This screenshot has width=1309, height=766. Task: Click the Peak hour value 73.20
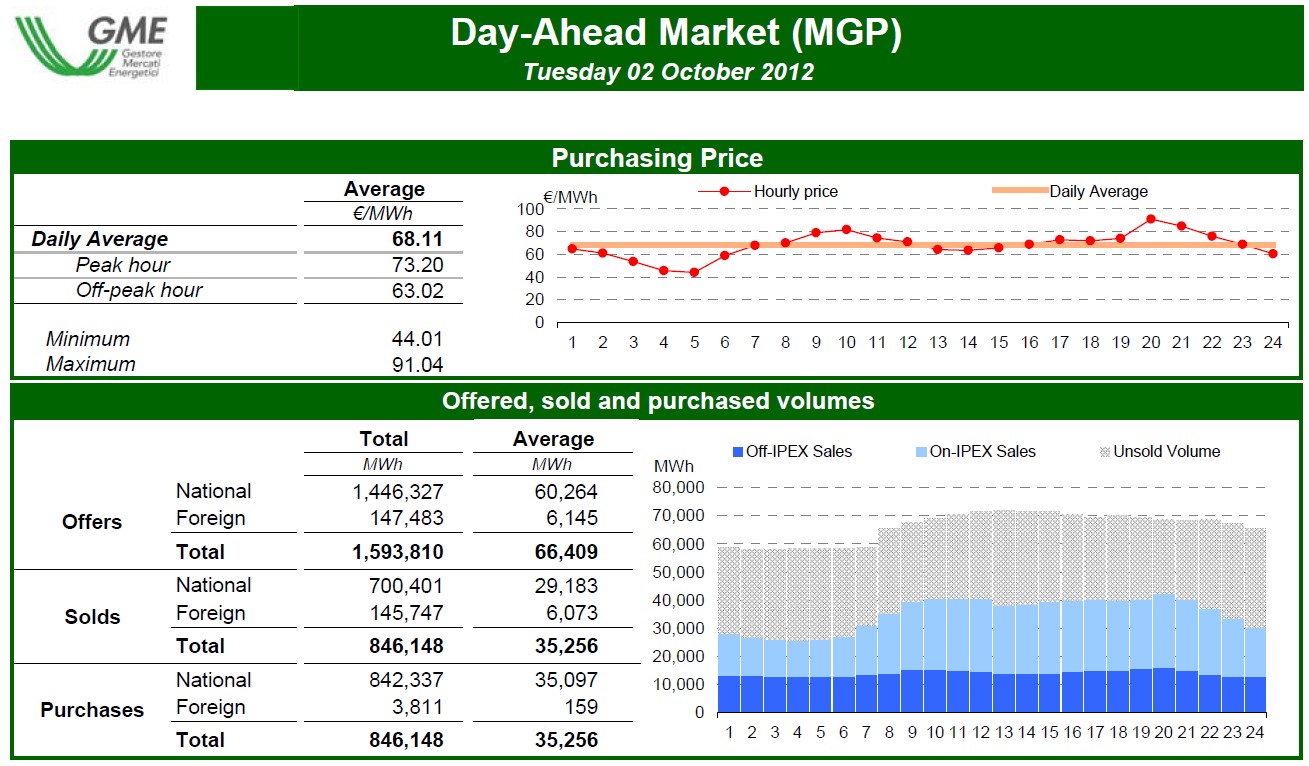click(418, 265)
